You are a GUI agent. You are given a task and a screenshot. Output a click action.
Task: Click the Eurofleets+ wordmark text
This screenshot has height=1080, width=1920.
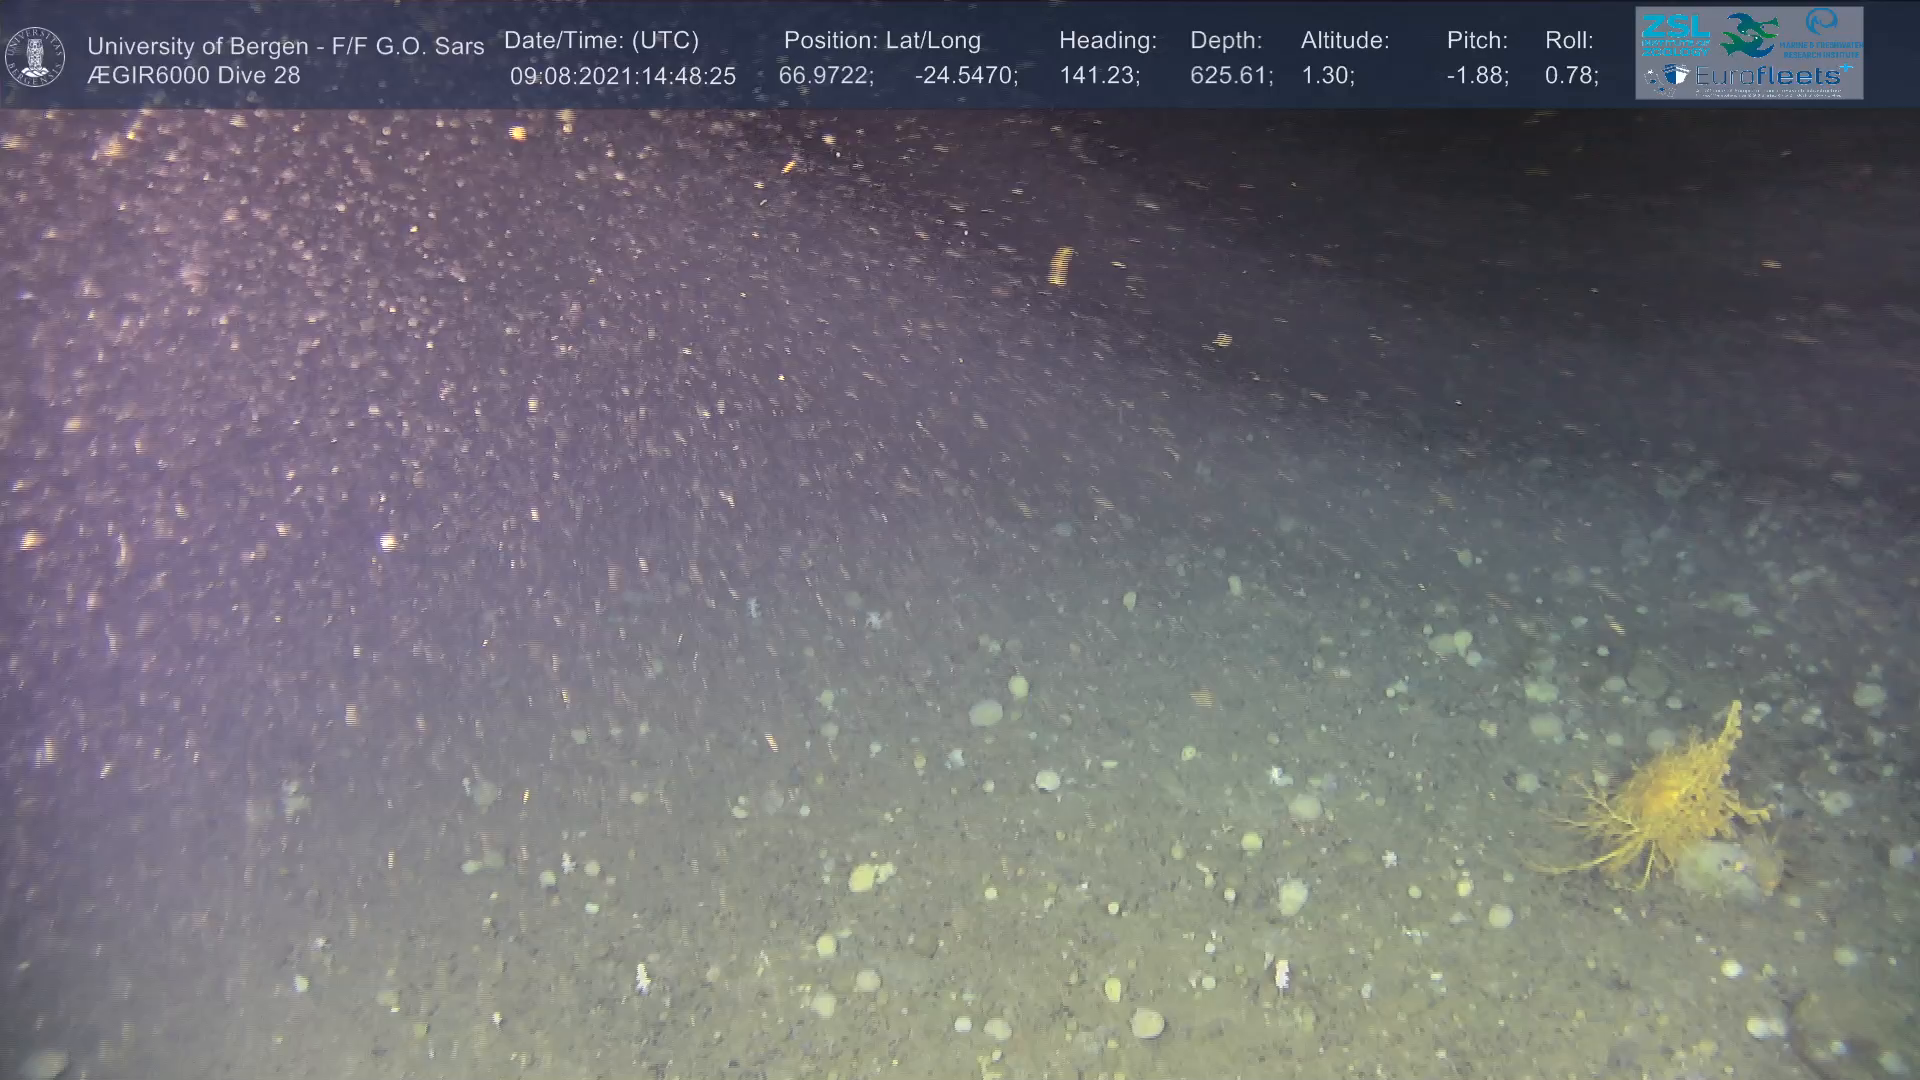click(x=1771, y=75)
